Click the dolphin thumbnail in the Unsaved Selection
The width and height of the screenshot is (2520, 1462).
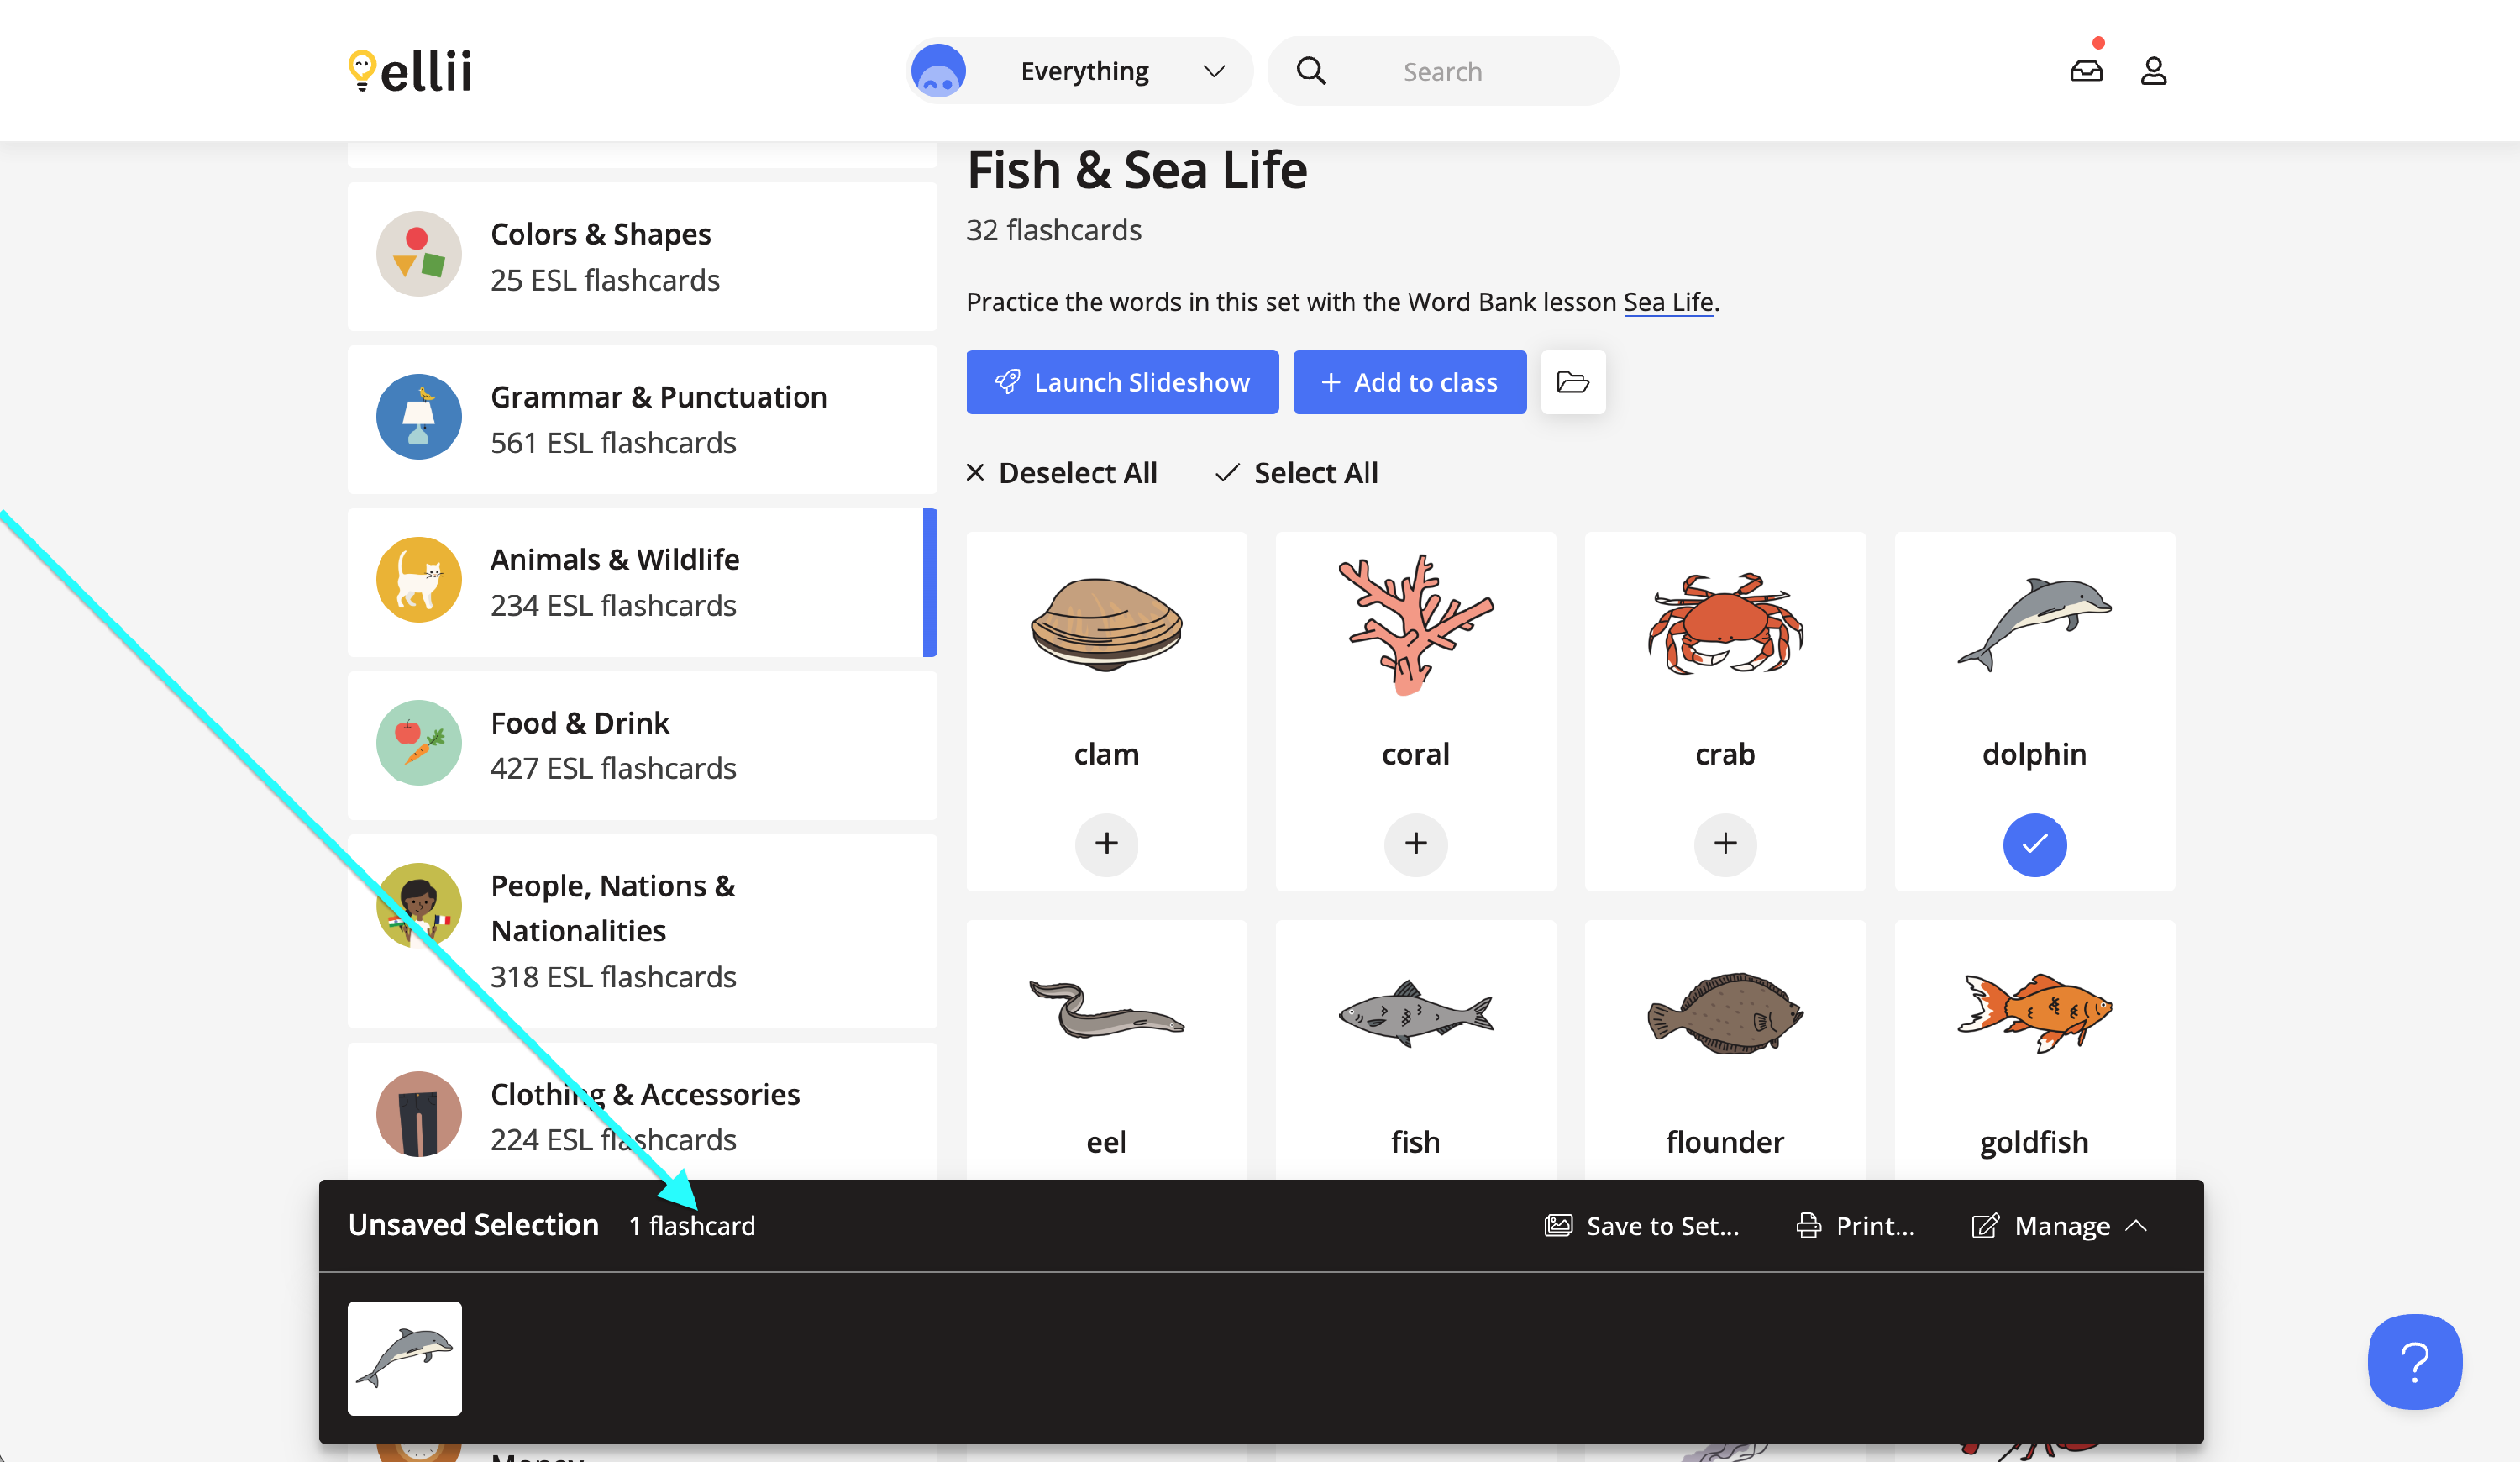tap(405, 1358)
